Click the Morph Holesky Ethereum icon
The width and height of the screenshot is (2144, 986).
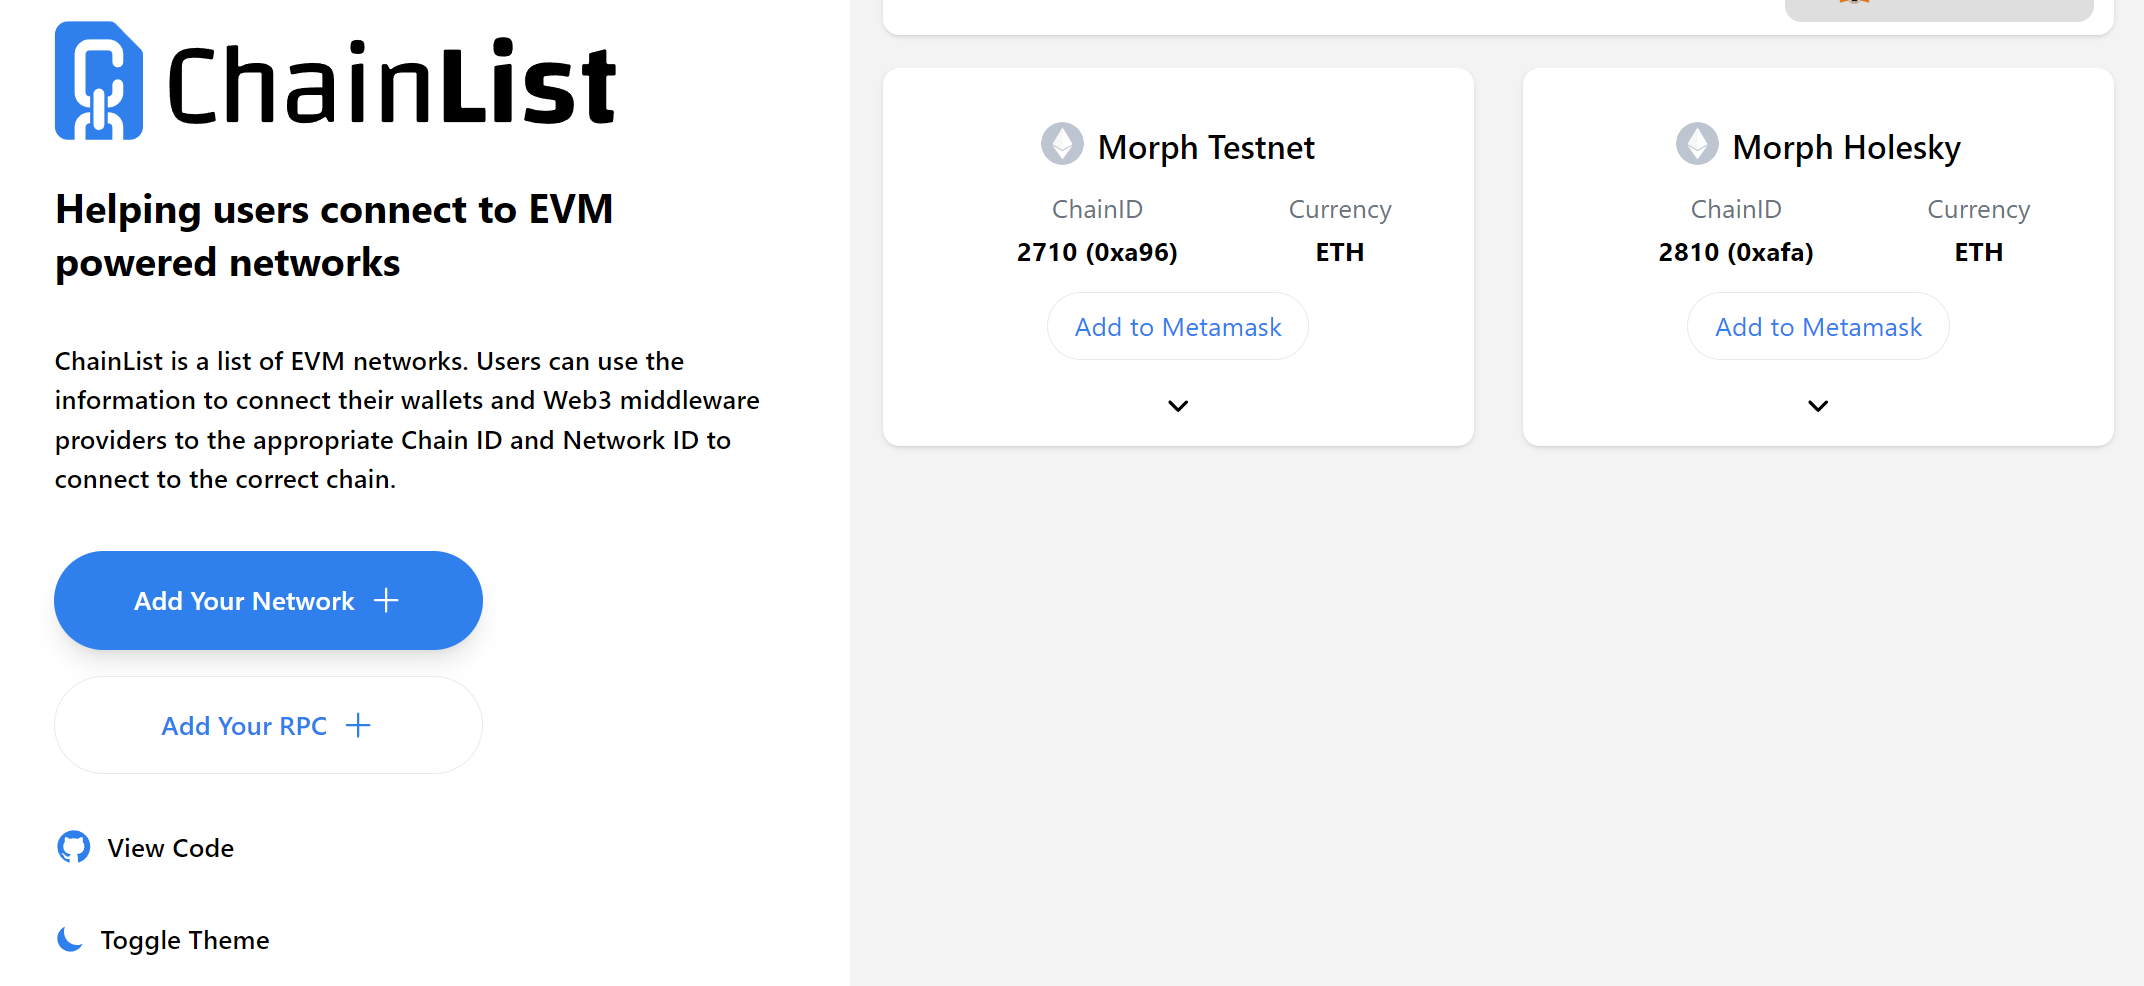(1697, 144)
